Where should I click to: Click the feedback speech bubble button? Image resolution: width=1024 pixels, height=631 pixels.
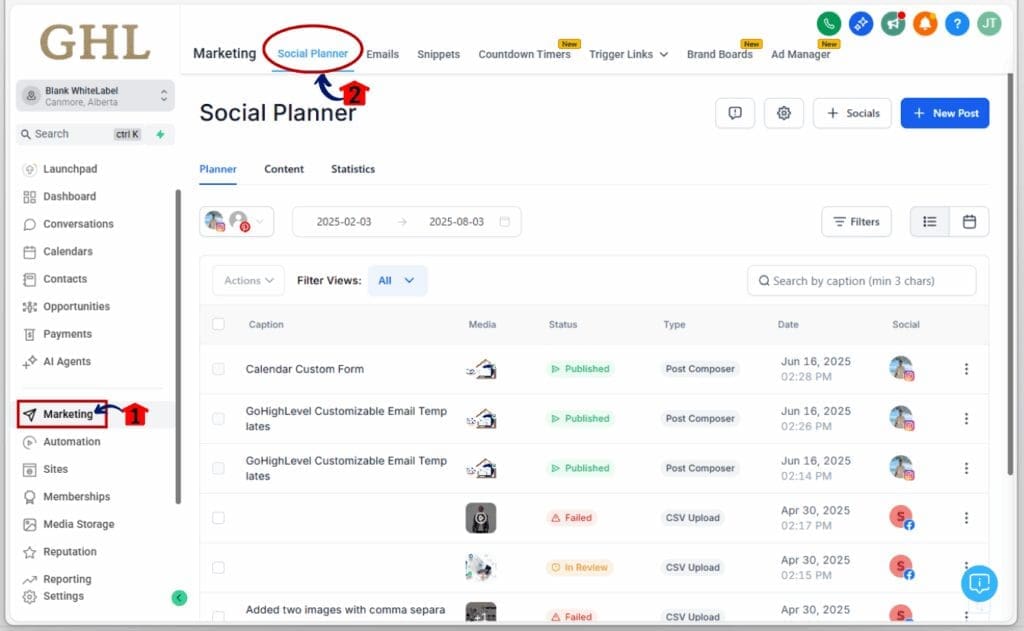pos(735,113)
